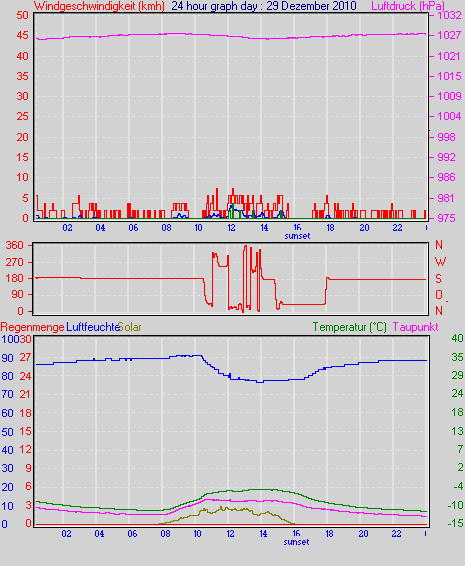The height and width of the screenshot is (566, 465).
Task: Click the 24 hour graph day title
Action: point(264,6)
